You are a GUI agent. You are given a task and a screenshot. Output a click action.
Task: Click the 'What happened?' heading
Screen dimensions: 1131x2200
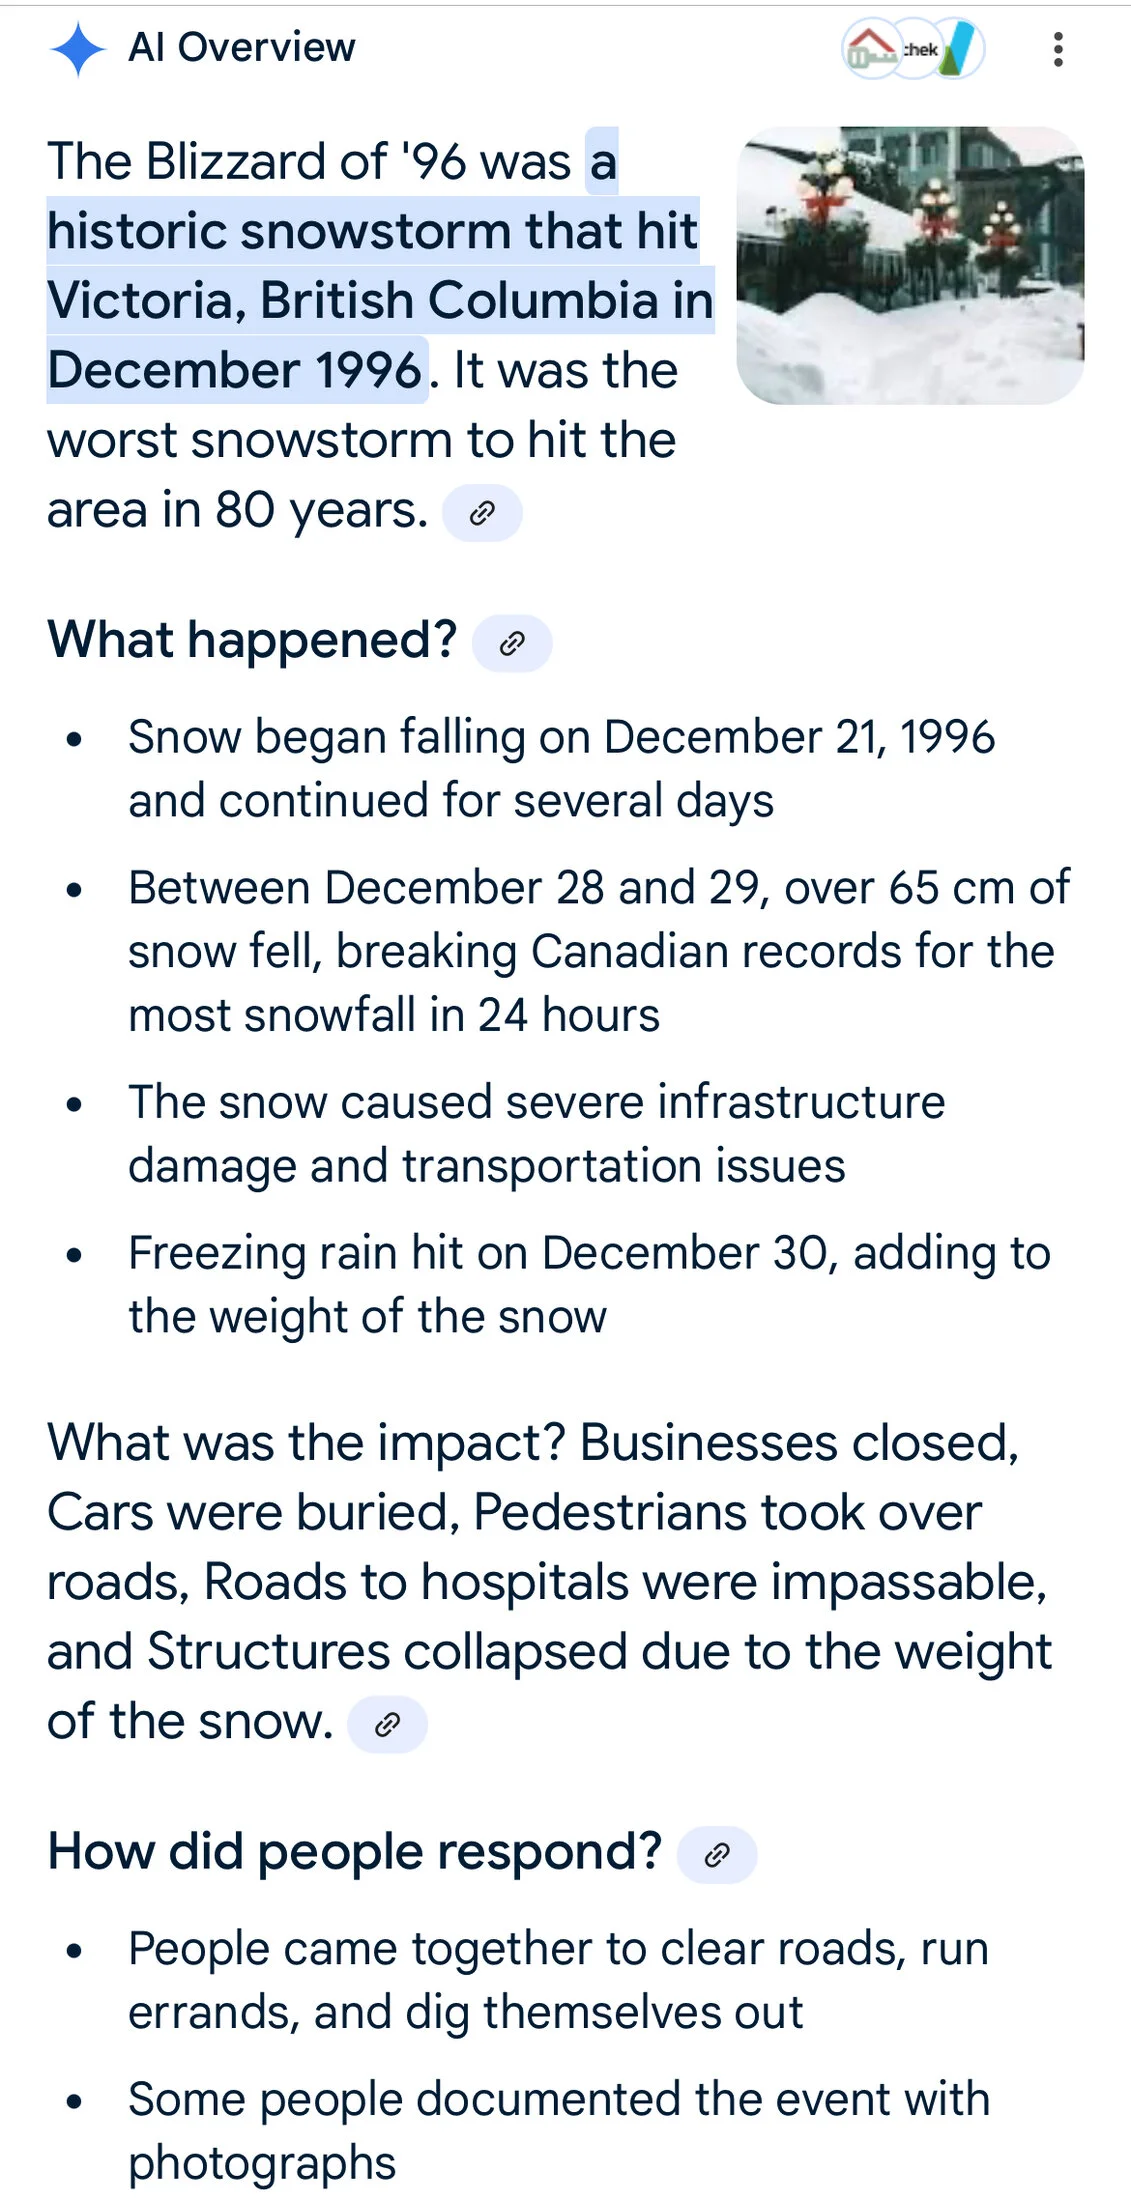click(x=252, y=640)
